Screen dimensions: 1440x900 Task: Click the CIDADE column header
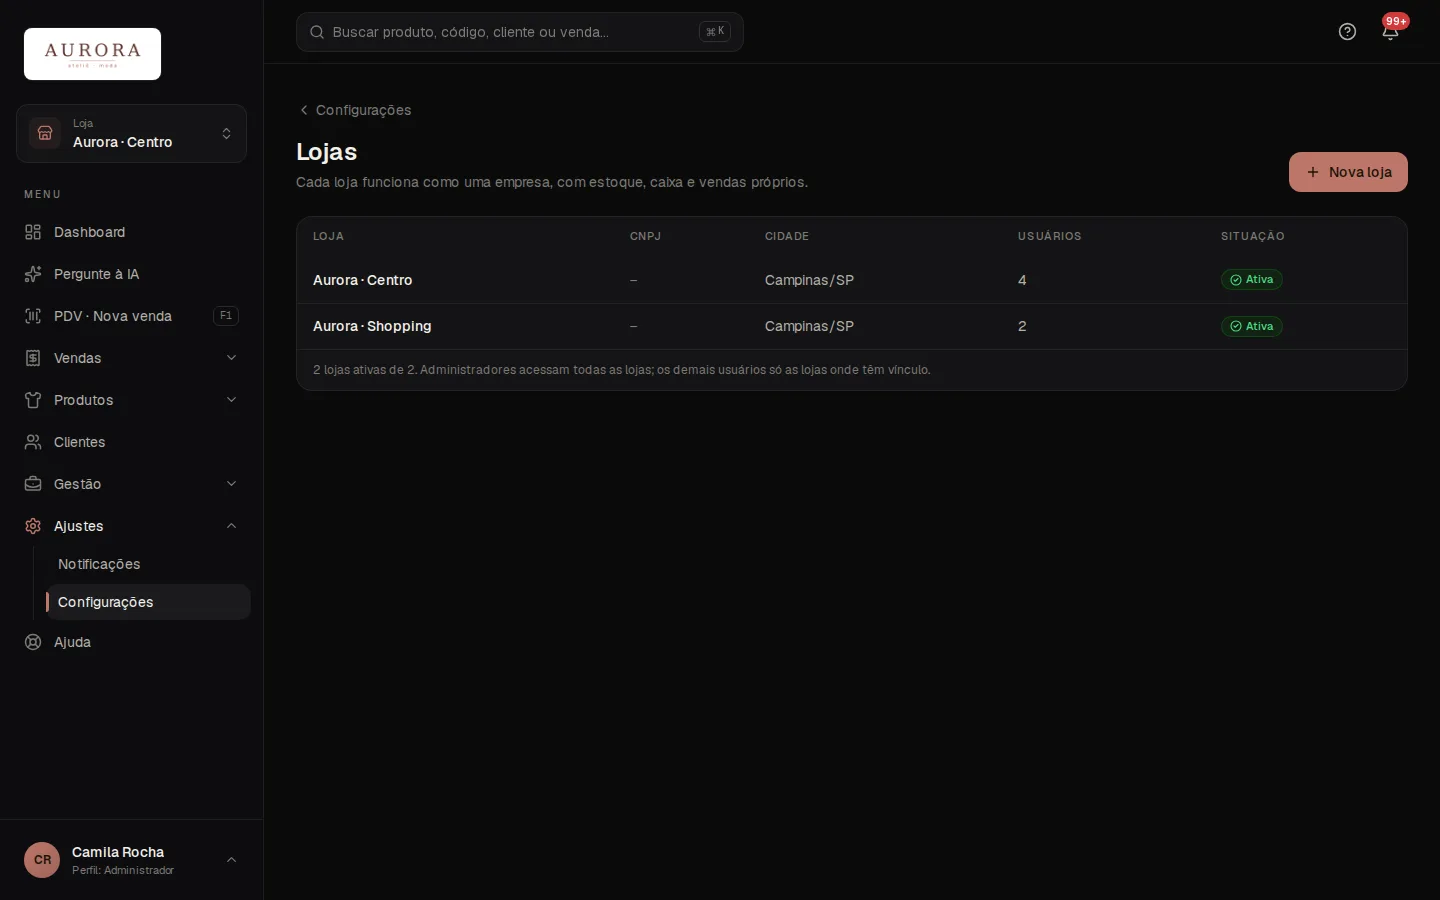(x=787, y=236)
